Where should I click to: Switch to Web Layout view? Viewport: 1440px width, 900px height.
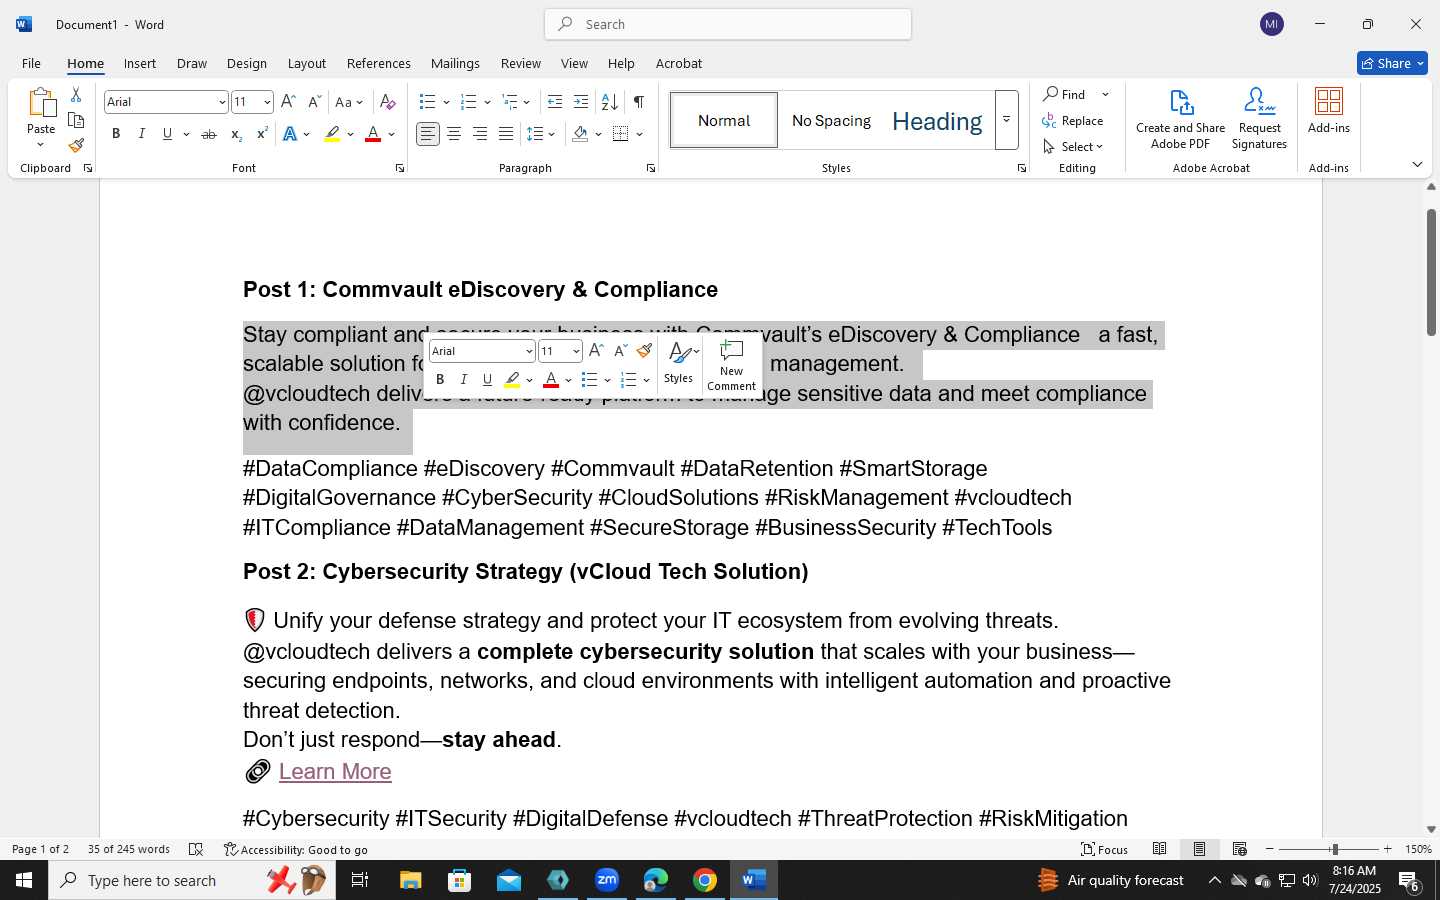click(1239, 849)
